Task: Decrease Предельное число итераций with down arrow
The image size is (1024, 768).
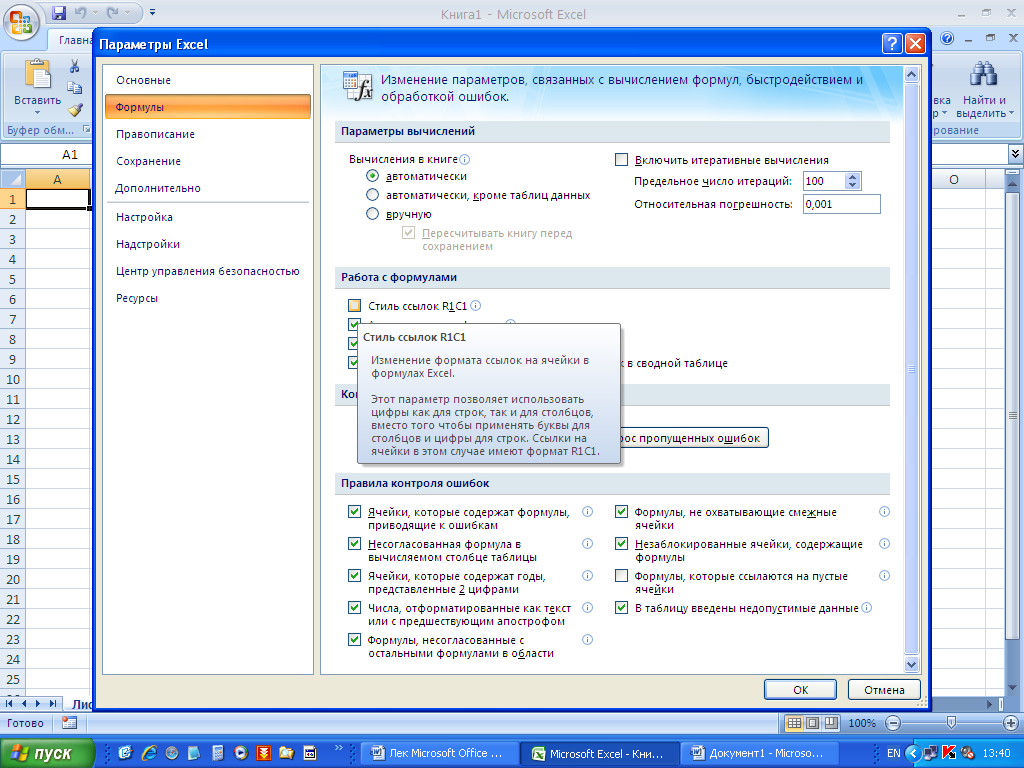Action: (x=852, y=185)
